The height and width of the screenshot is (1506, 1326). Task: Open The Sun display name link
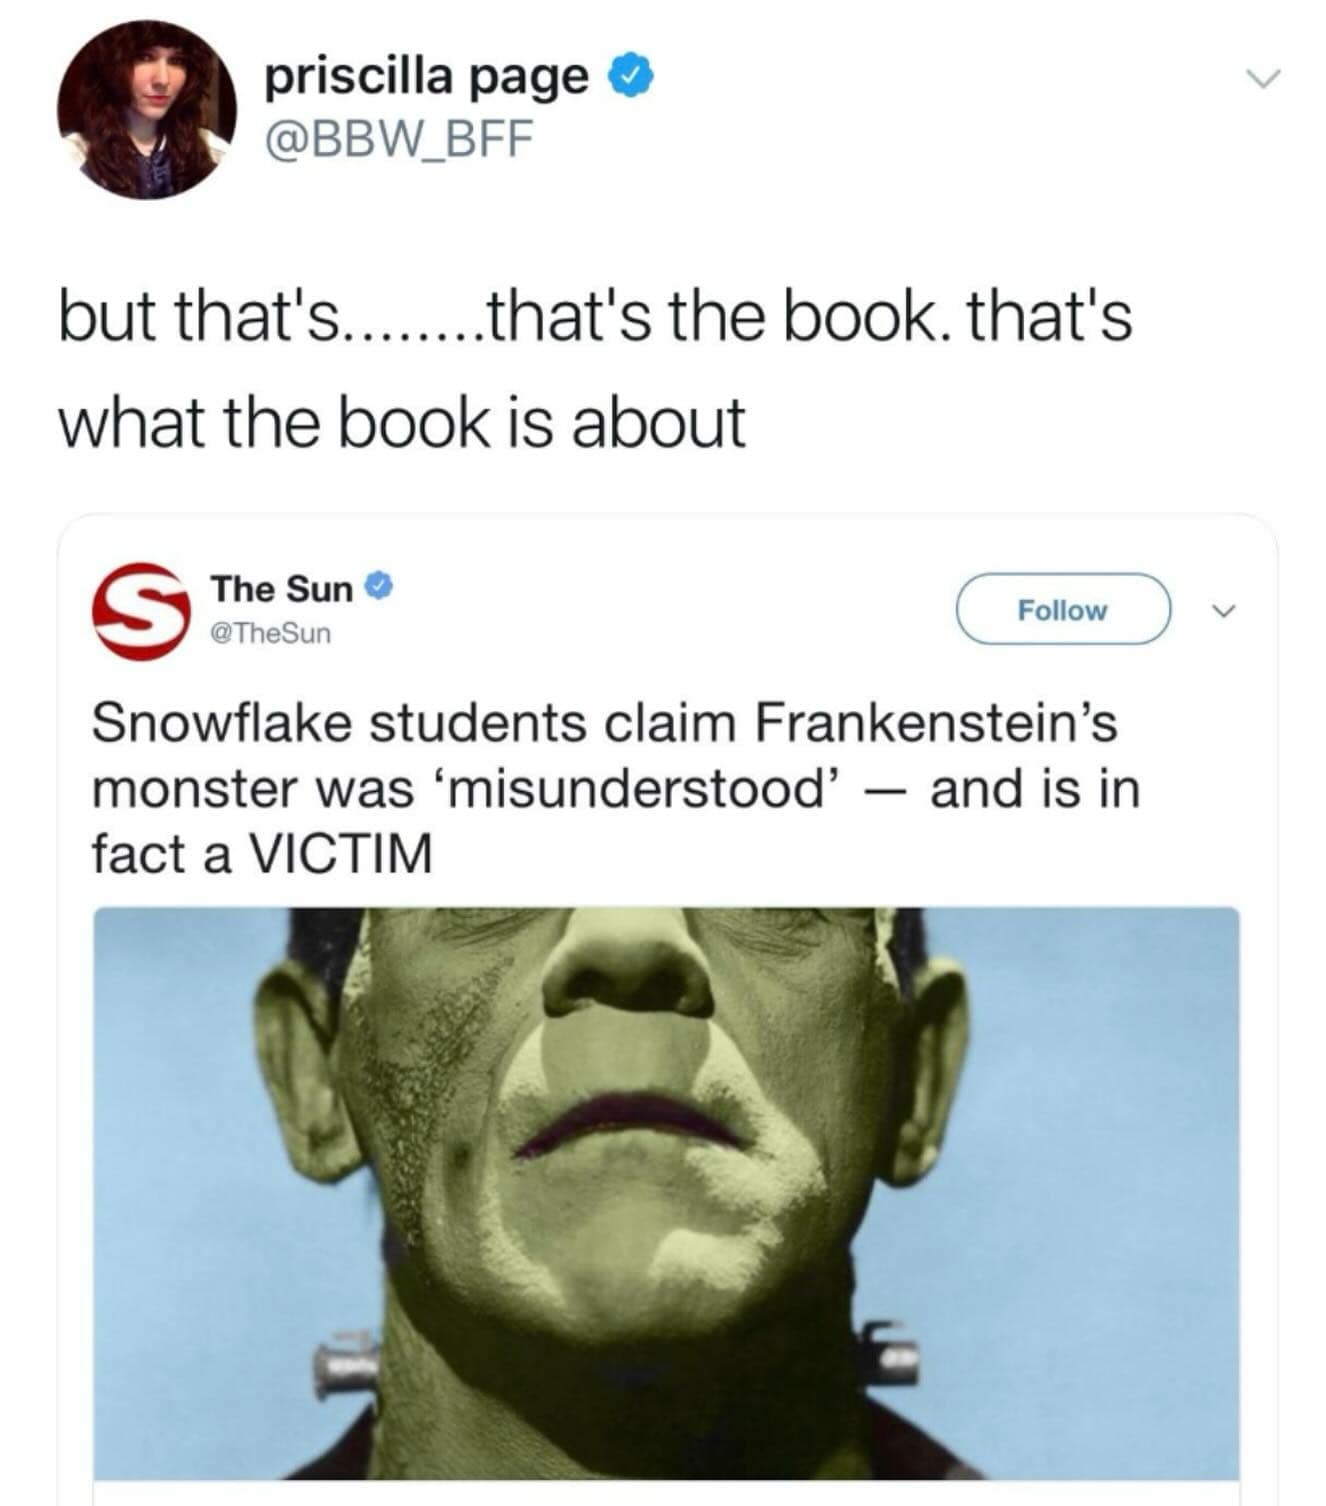[282, 589]
